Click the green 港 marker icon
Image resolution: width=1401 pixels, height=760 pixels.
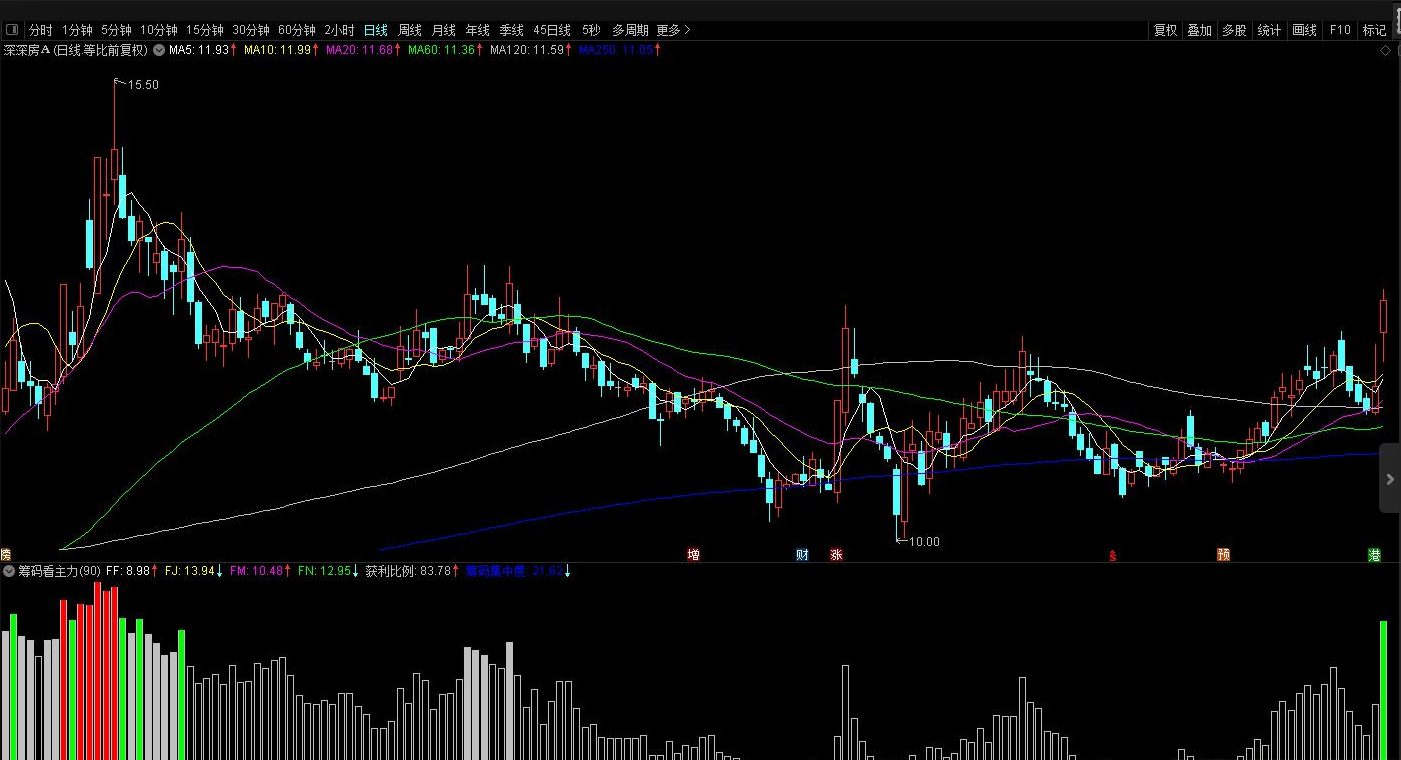[1375, 555]
